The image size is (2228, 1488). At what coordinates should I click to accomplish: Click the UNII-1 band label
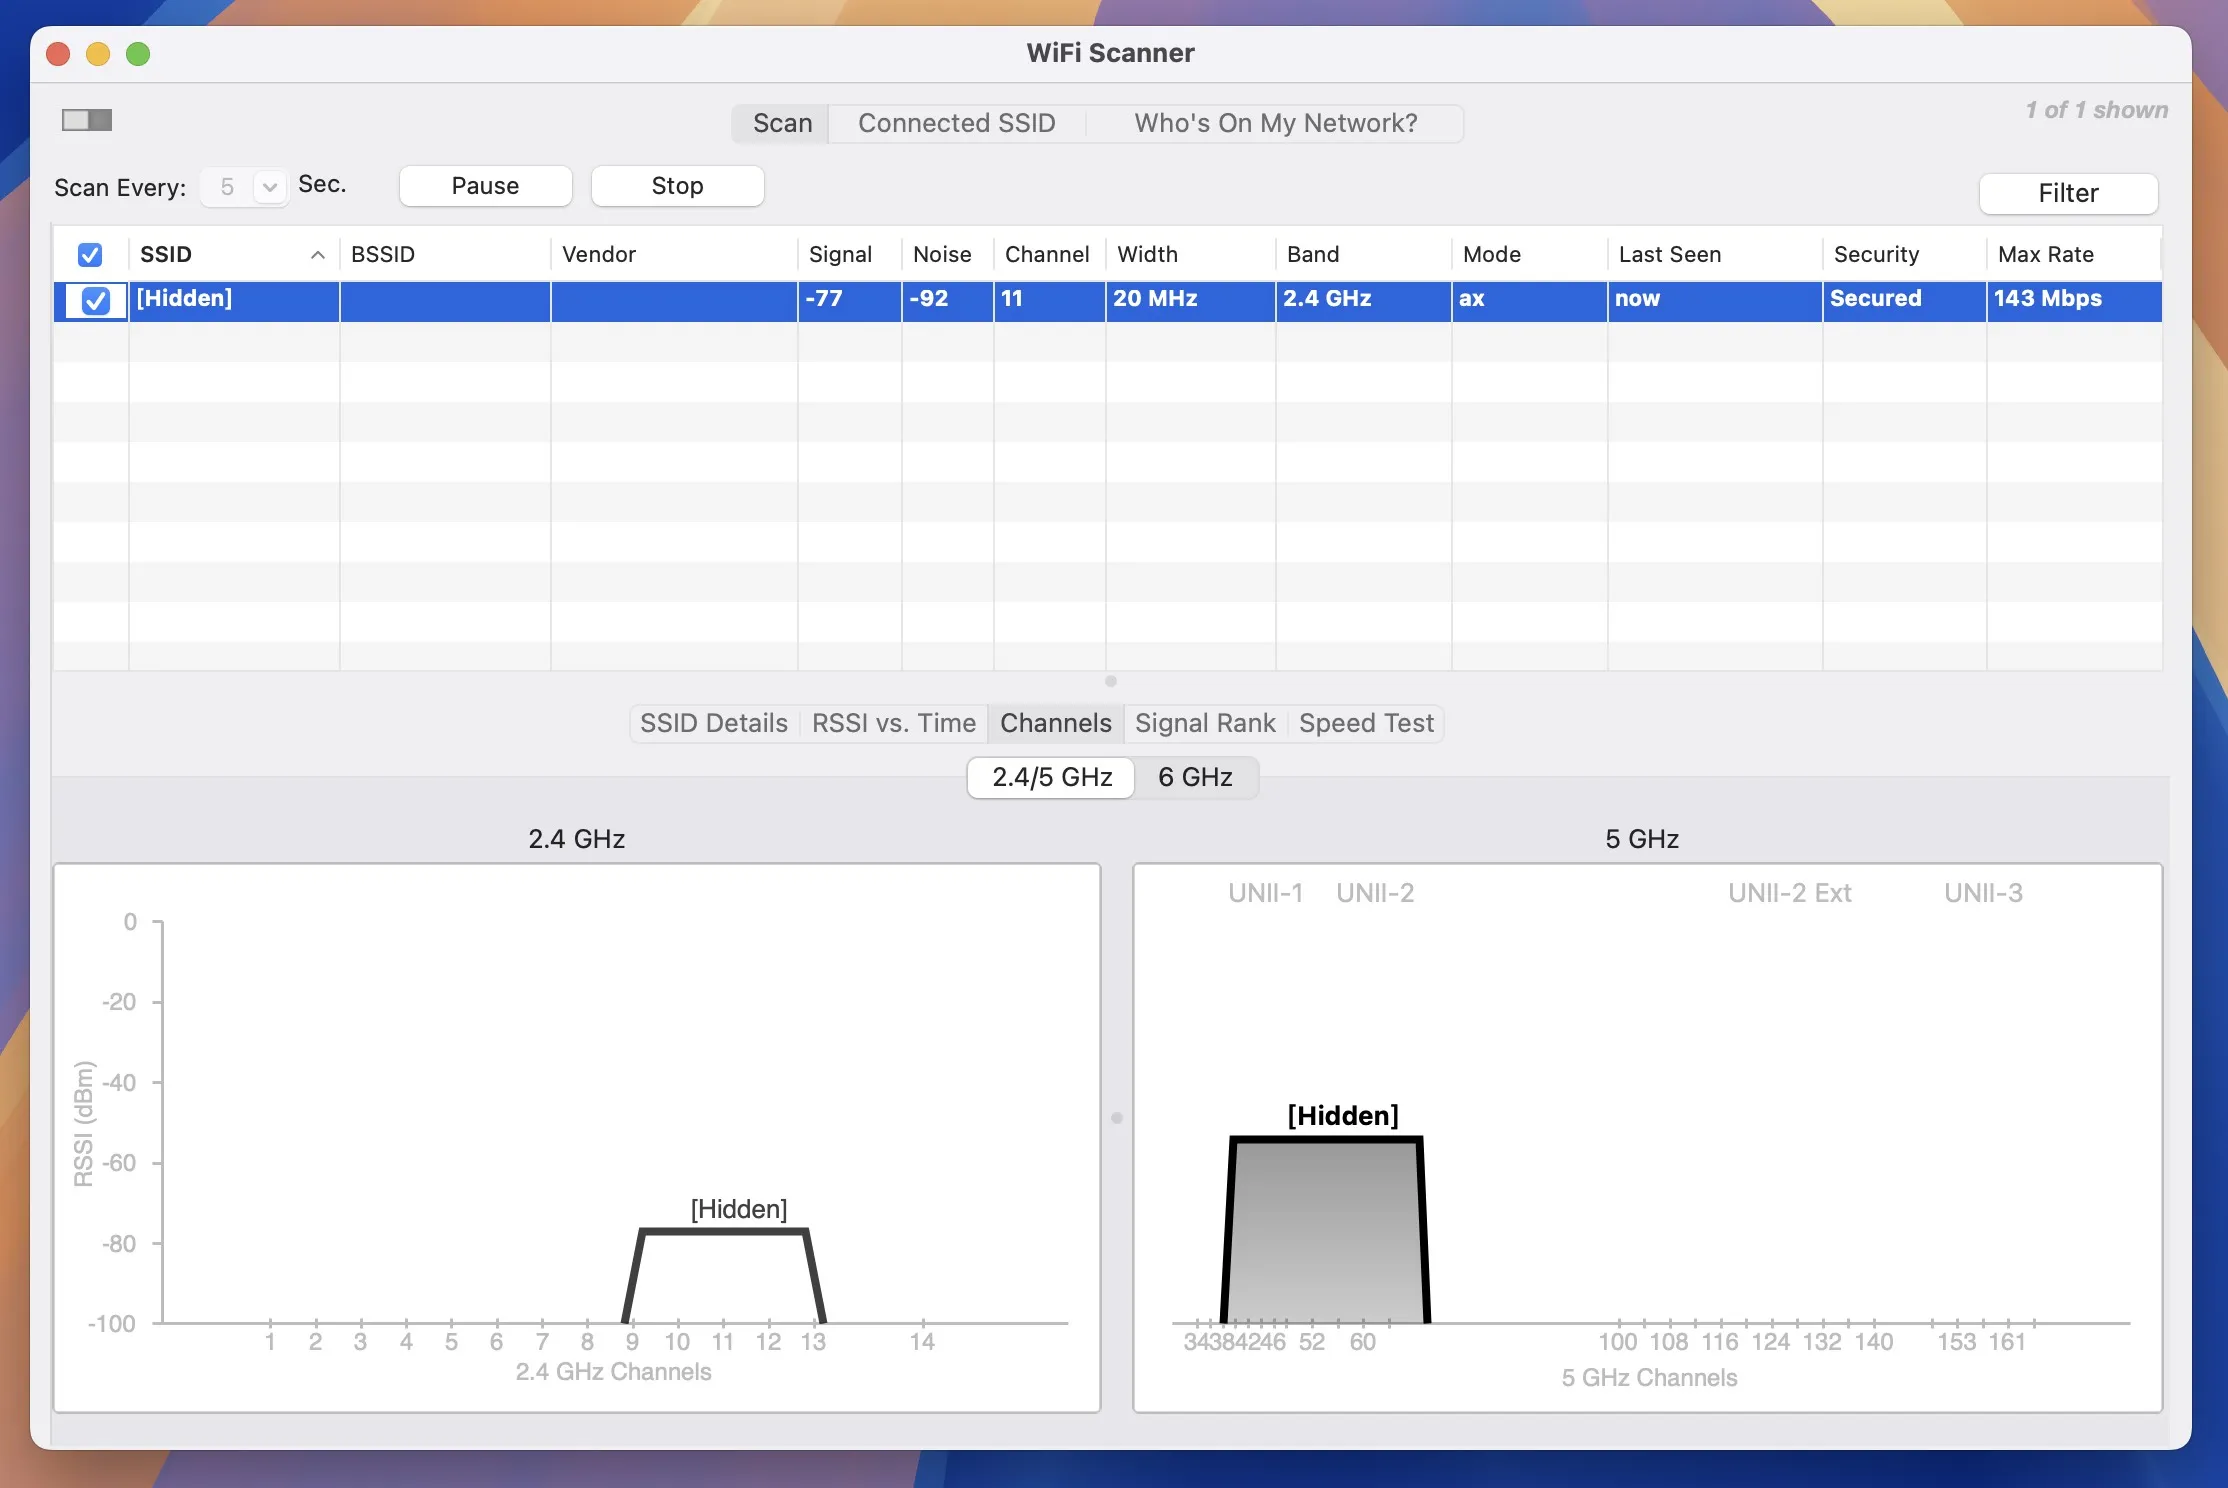click(x=1265, y=893)
